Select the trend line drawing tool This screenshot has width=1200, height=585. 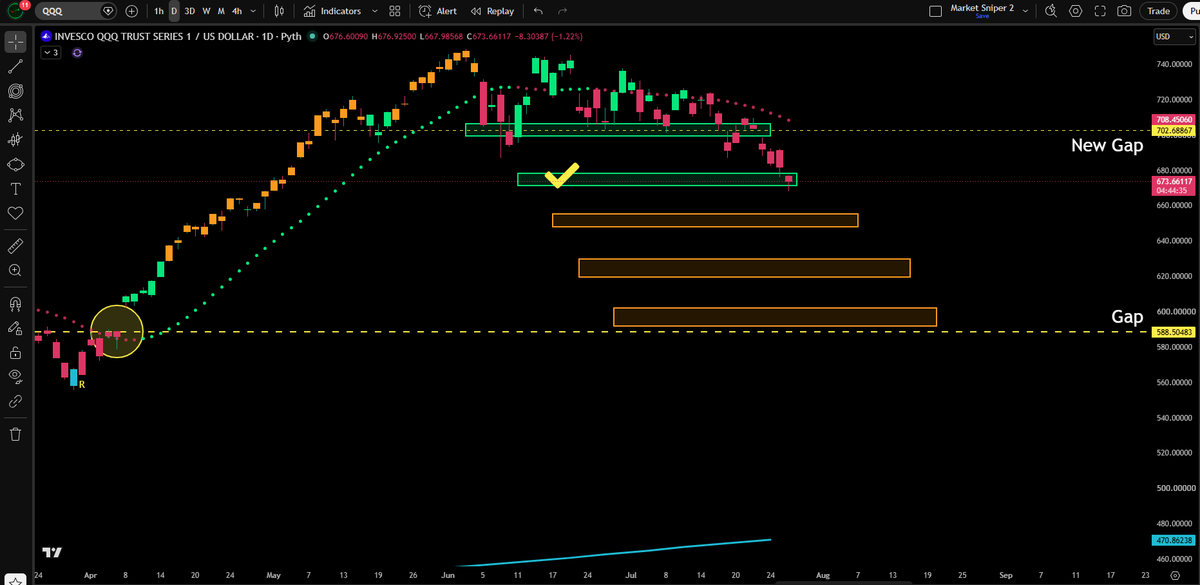point(16,66)
